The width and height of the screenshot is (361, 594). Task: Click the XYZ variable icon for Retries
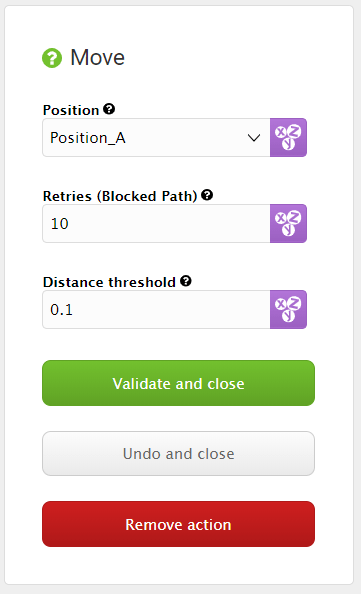pyautogui.click(x=288, y=224)
